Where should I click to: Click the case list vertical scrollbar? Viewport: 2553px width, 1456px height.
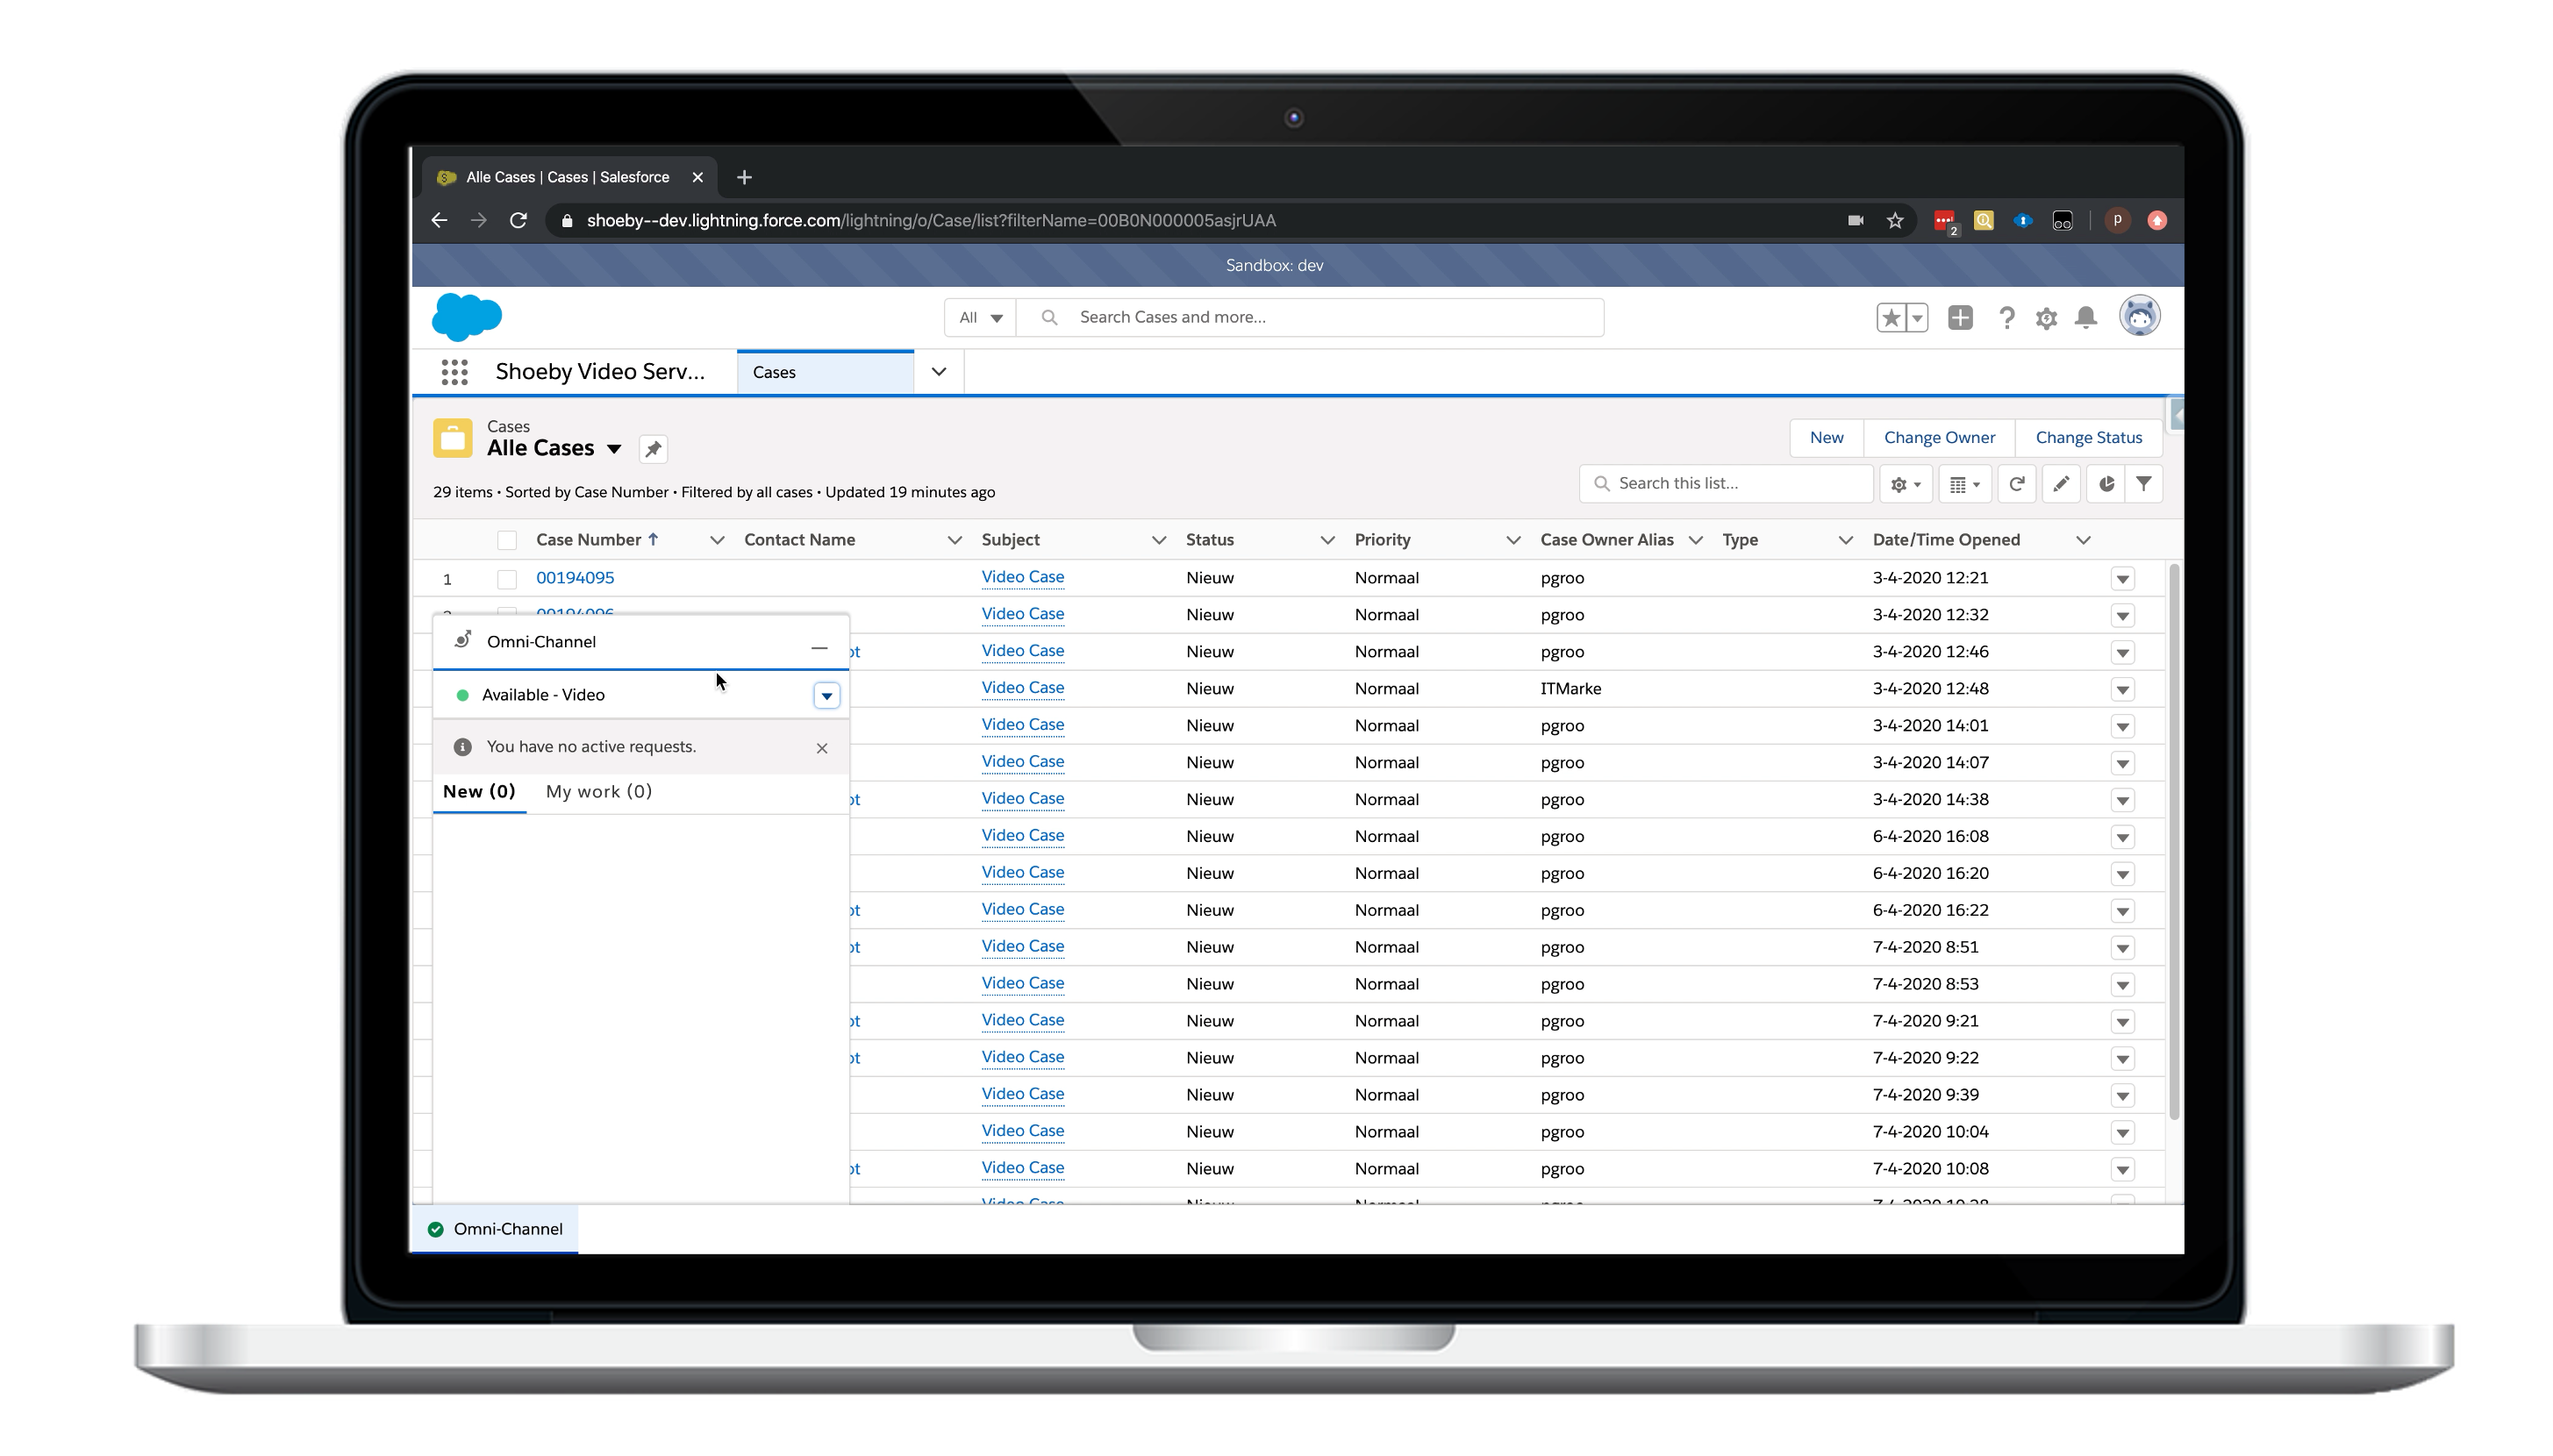2173,842
